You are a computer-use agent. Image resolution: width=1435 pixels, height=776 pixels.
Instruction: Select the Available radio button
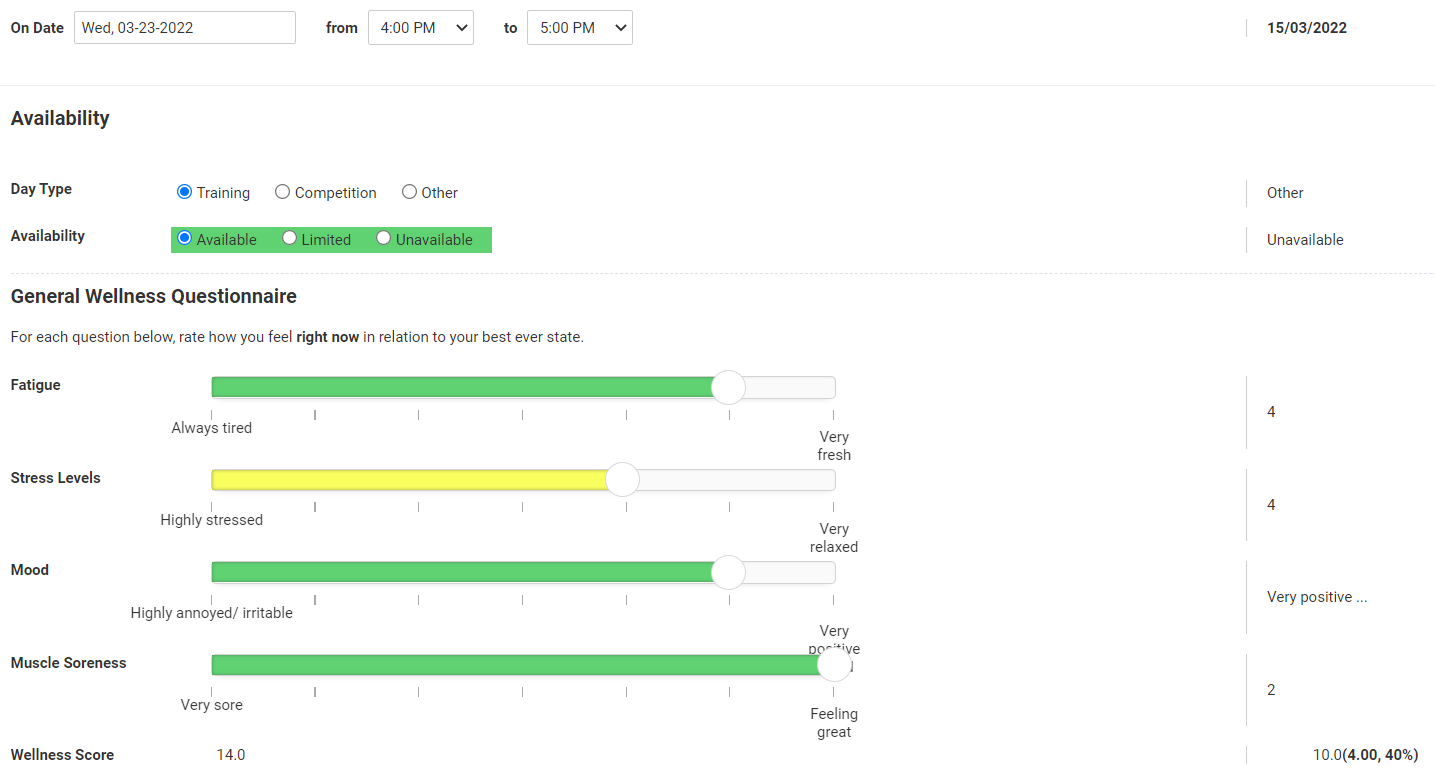pos(184,239)
